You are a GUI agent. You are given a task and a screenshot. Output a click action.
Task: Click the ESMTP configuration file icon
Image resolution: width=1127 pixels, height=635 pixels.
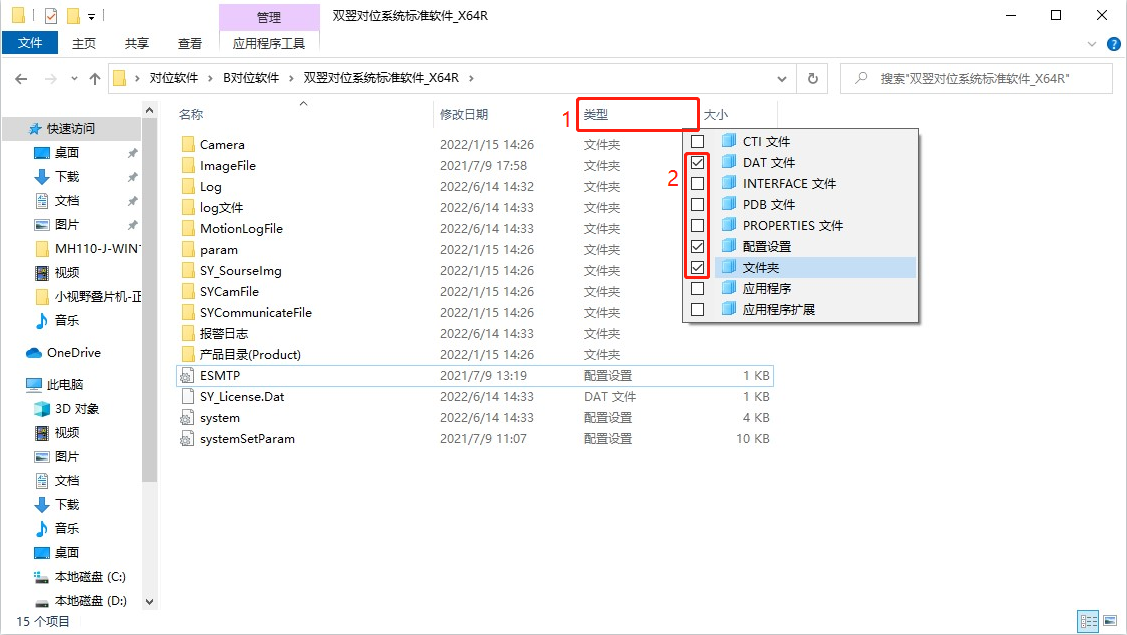pyautogui.click(x=186, y=376)
